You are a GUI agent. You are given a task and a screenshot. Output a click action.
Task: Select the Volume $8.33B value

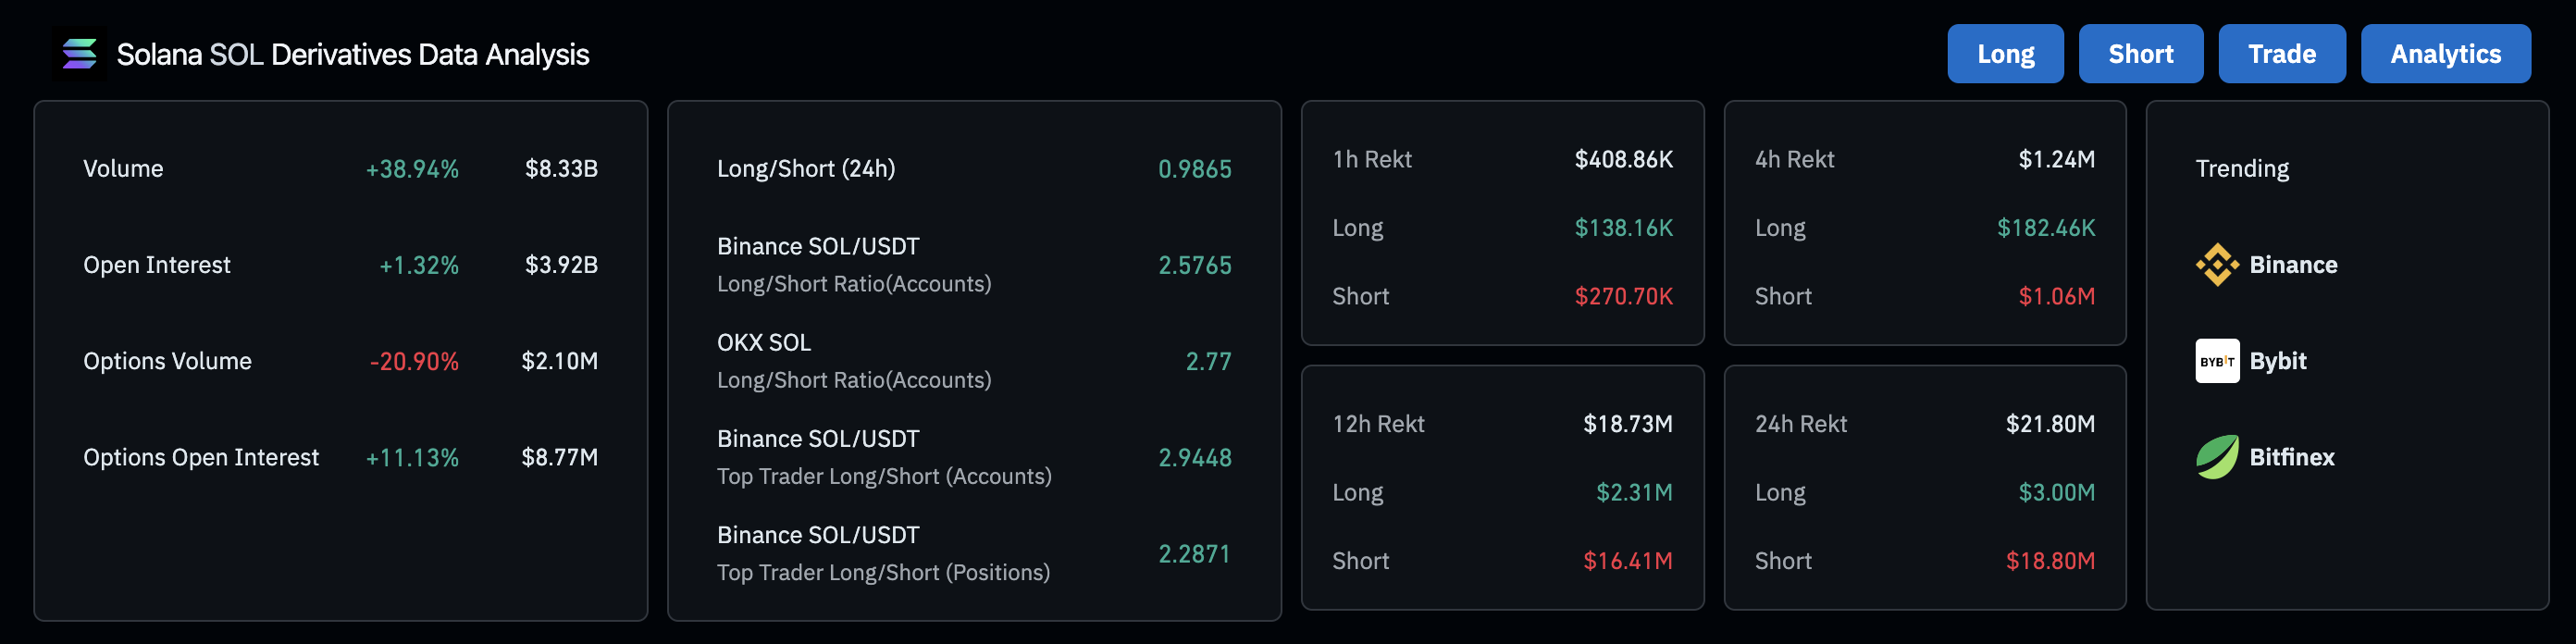(x=561, y=169)
